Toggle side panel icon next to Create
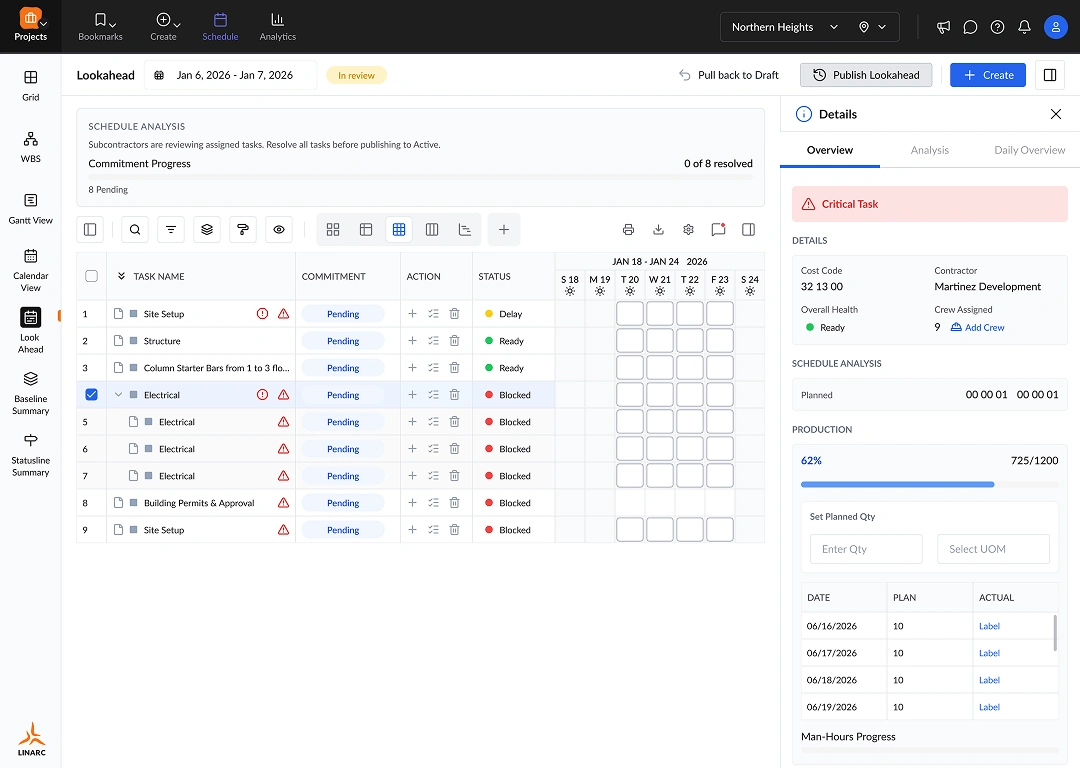The image size is (1080, 768). [1050, 75]
